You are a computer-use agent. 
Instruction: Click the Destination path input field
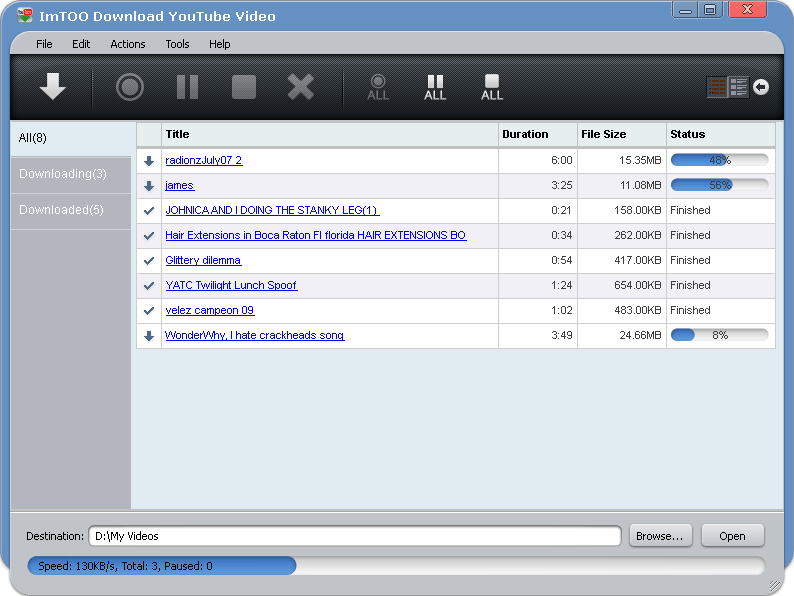point(355,536)
